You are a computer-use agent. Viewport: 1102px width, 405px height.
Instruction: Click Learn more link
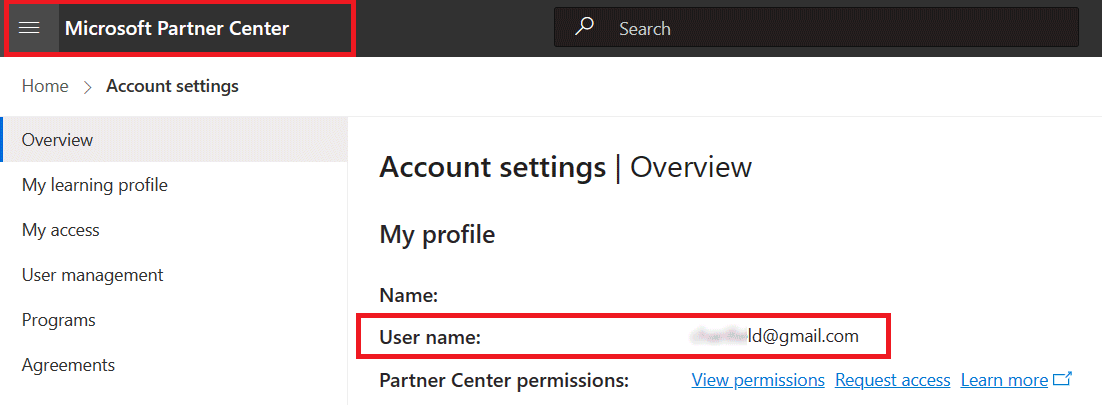[x=1004, y=380]
